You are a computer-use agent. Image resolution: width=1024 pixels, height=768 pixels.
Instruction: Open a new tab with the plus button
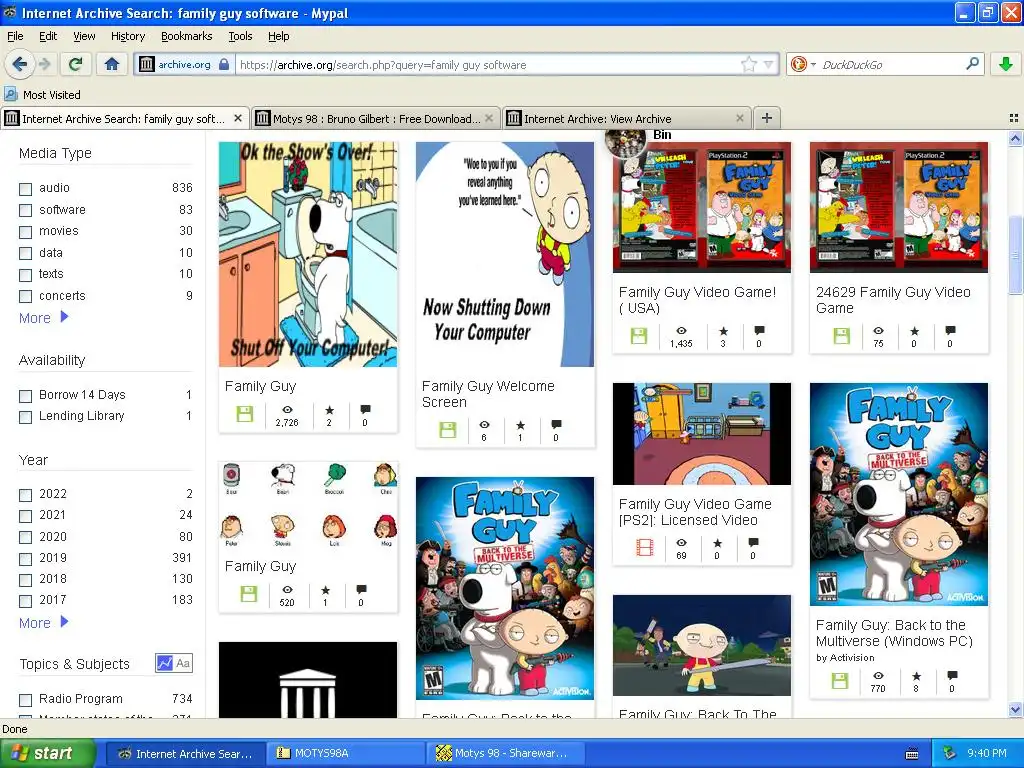pyautogui.click(x=767, y=118)
